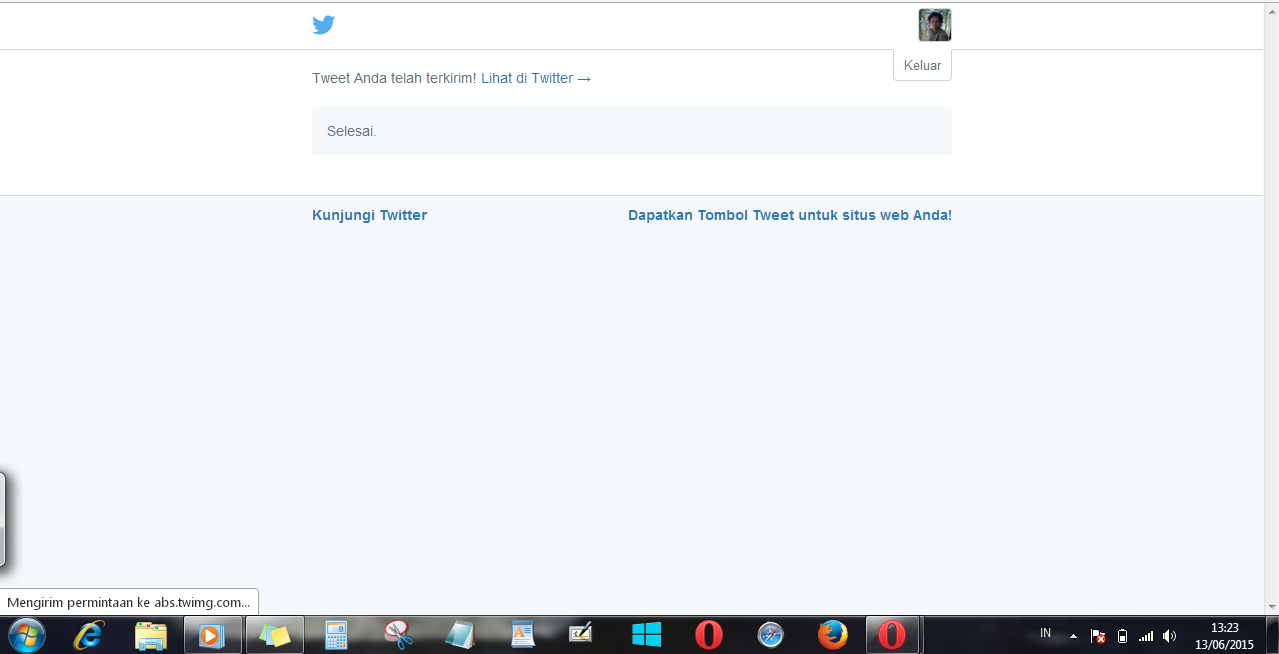The width and height of the screenshot is (1279, 654).
Task: Open Action Center flag tray icon
Action: (x=1098, y=636)
